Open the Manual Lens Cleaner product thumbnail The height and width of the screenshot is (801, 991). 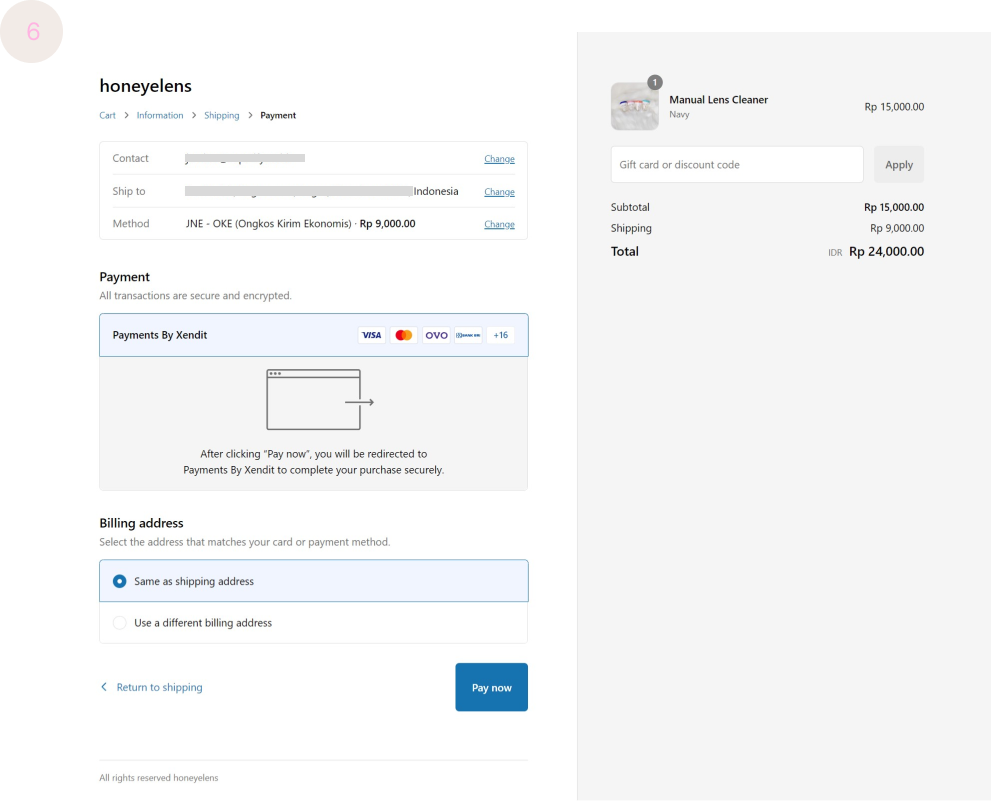(x=635, y=107)
